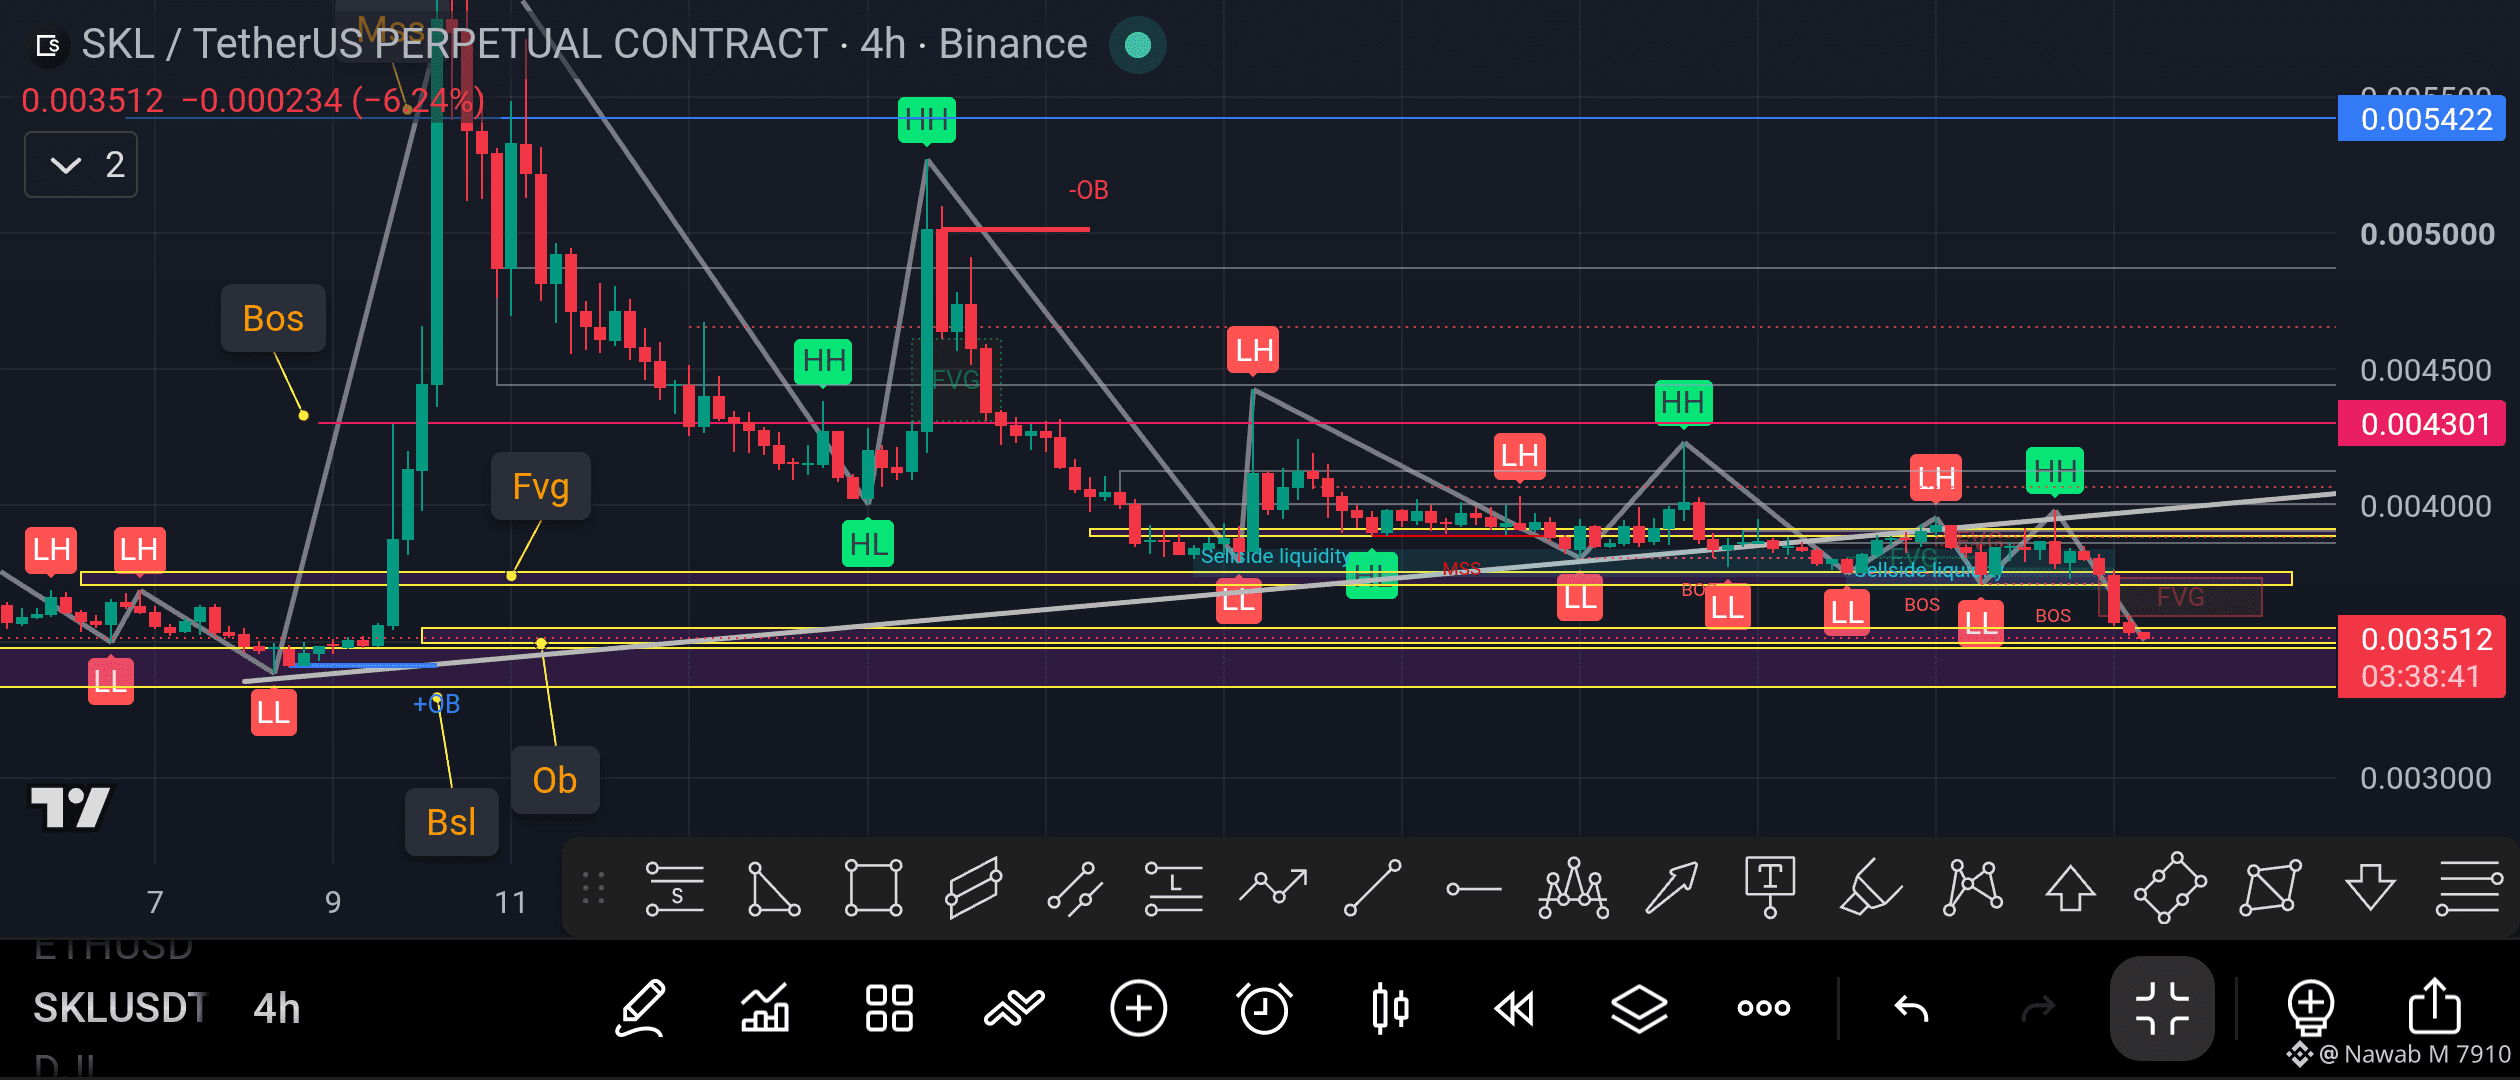Image resolution: width=2520 pixels, height=1080 pixels.
Task: Select the Highlighter tool
Action: point(1870,888)
